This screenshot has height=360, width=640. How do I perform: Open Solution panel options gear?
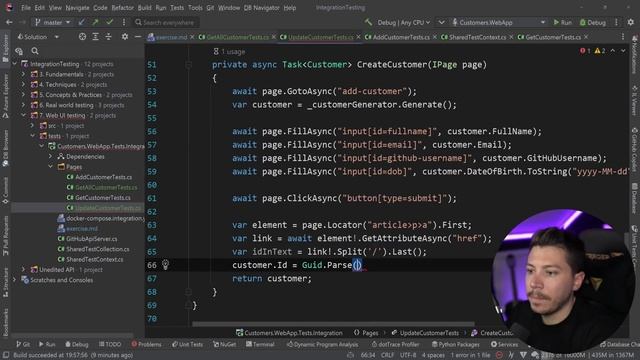coord(124,37)
